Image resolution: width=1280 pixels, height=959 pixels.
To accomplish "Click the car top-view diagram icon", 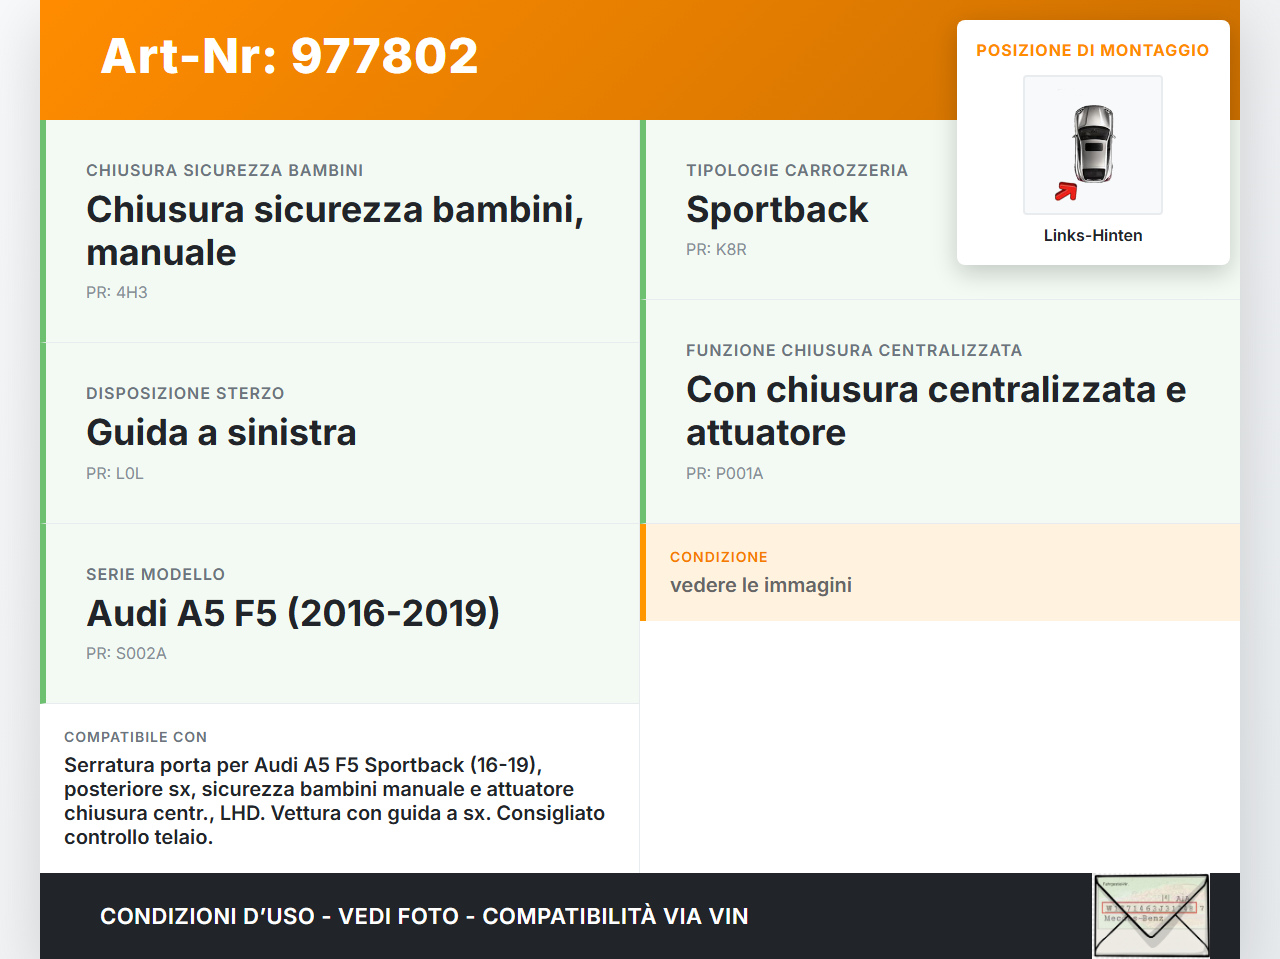I will (1092, 144).
